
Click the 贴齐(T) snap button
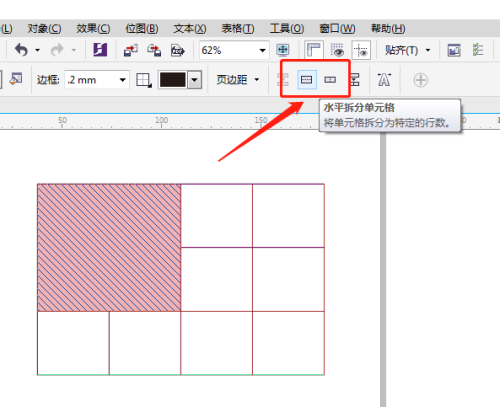[x=407, y=50]
